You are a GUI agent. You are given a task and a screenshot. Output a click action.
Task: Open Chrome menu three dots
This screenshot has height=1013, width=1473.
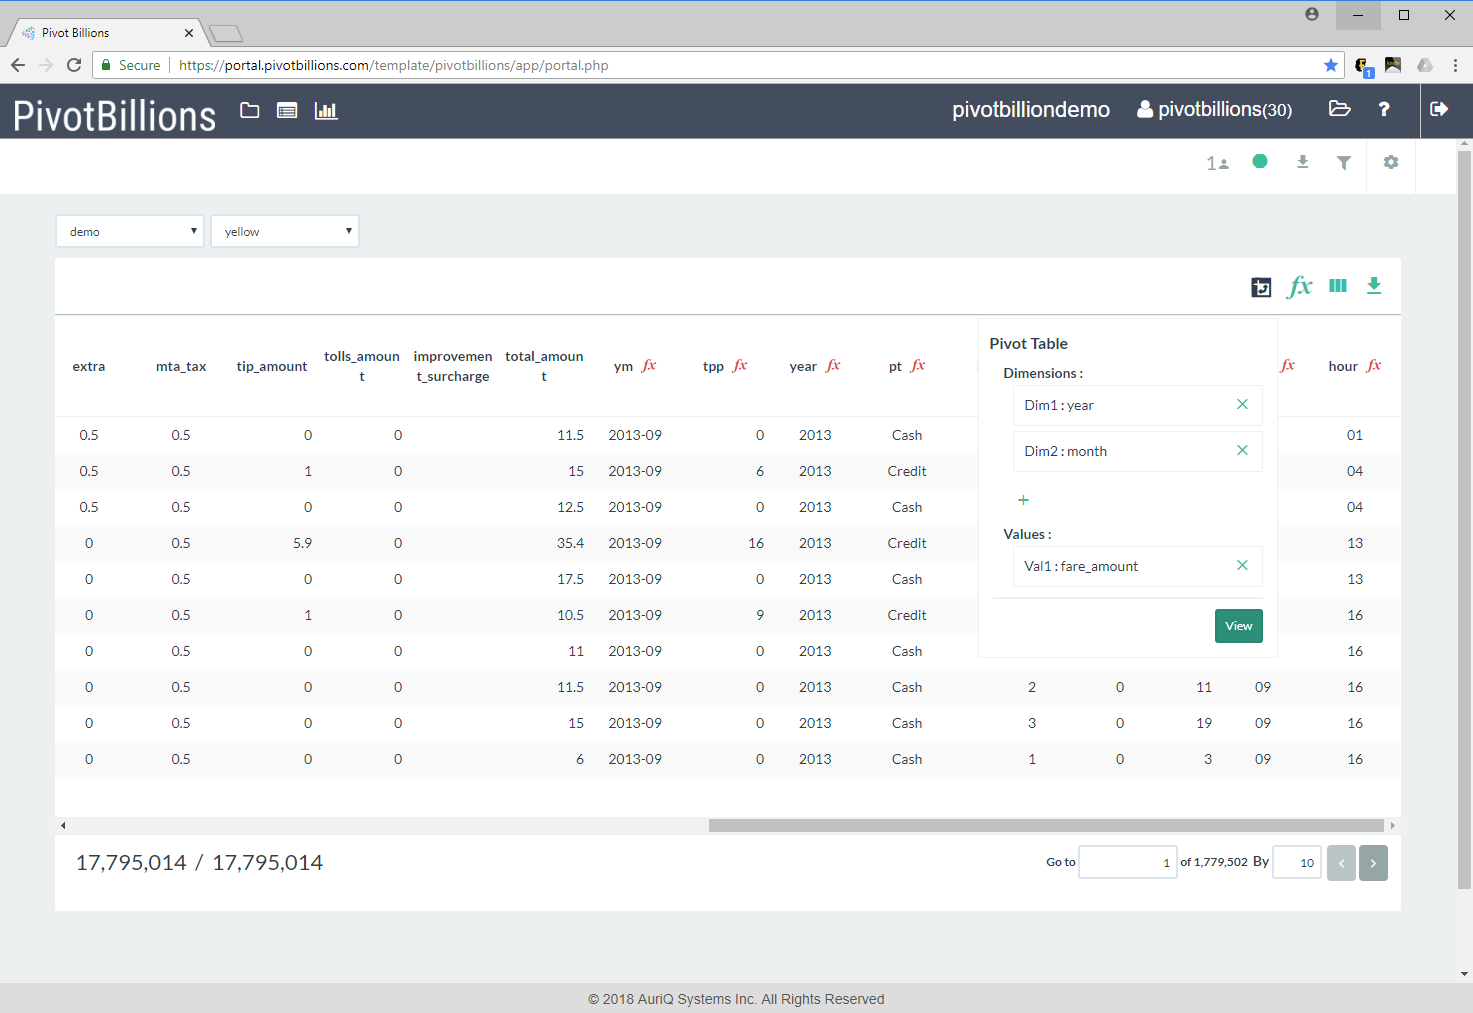click(1455, 65)
